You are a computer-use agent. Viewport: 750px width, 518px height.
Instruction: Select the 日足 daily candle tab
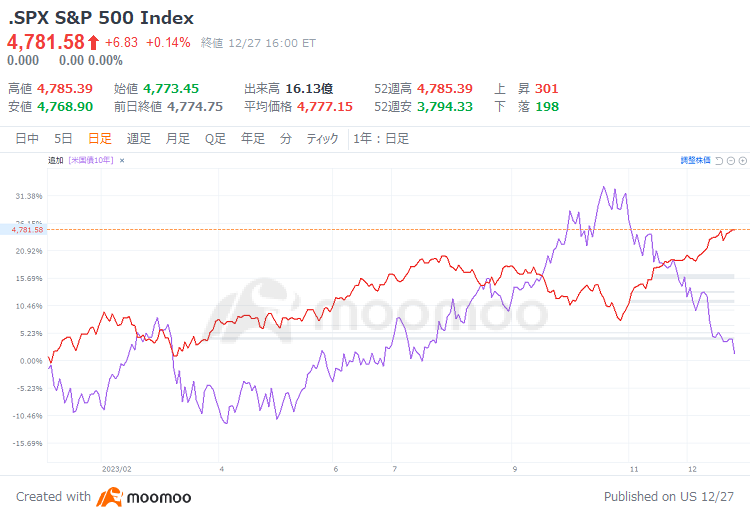point(100,139)
